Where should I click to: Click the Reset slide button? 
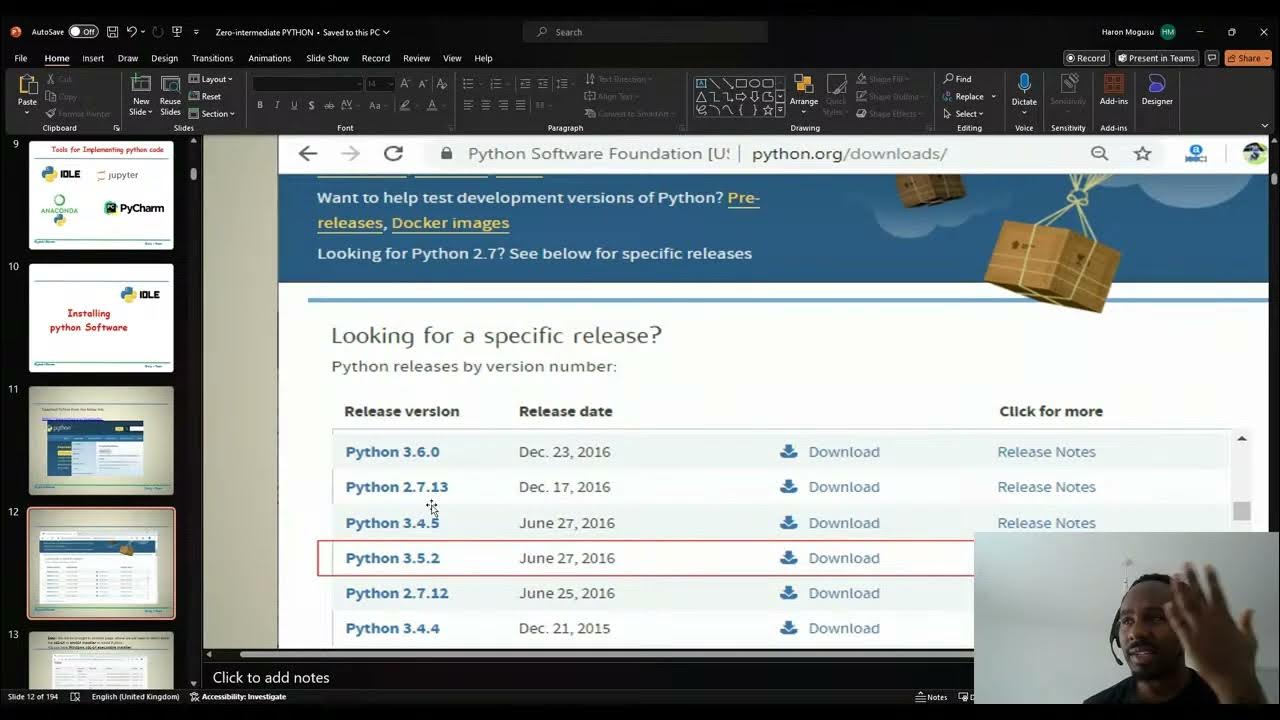click(204, 96)
